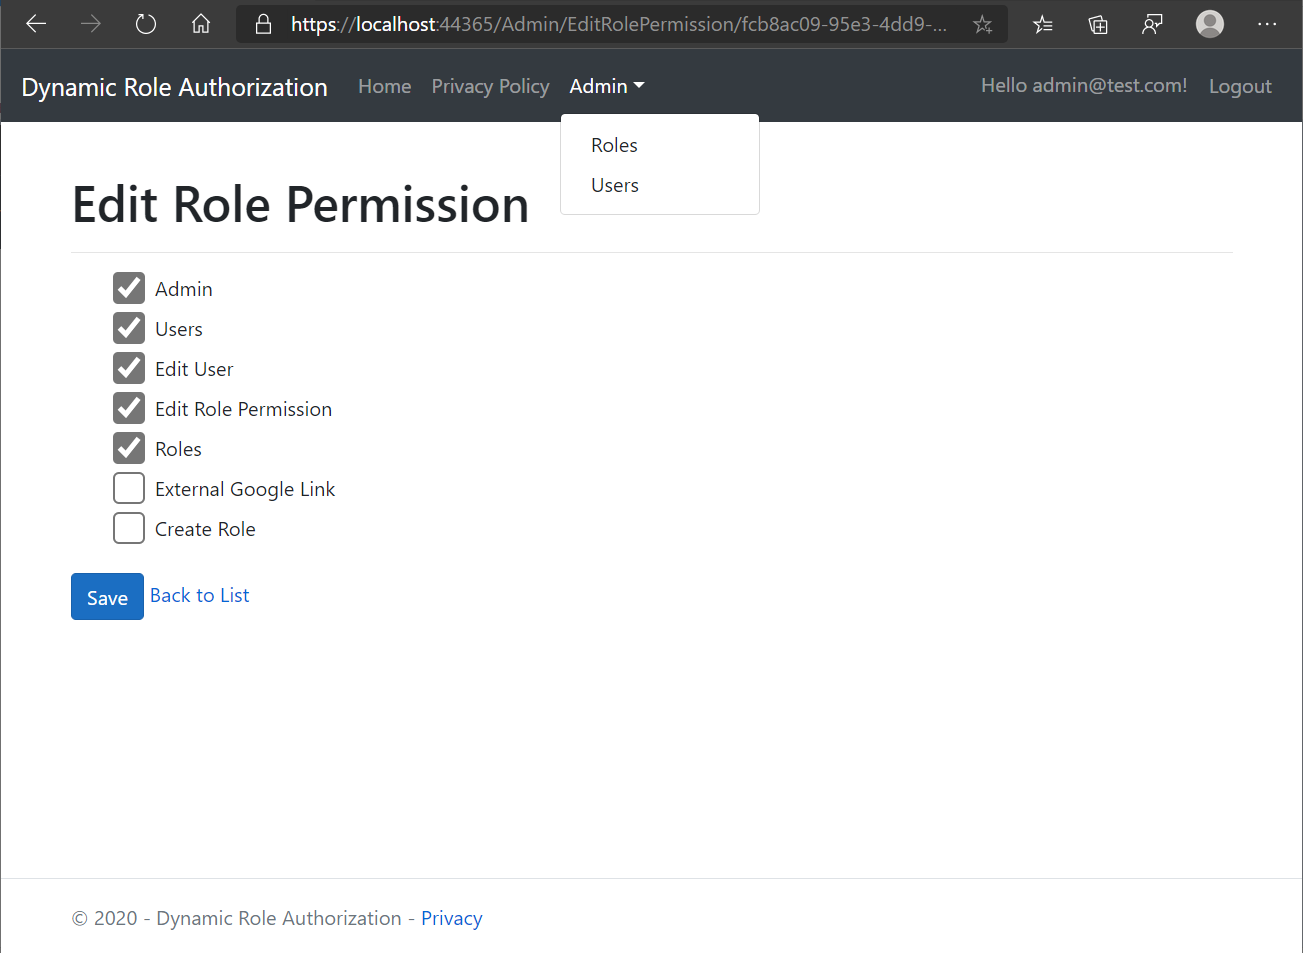Reload the page with the refresh icon
Image resolution: width=1303 pixels, height=953 pixels.
pos(146,24)
